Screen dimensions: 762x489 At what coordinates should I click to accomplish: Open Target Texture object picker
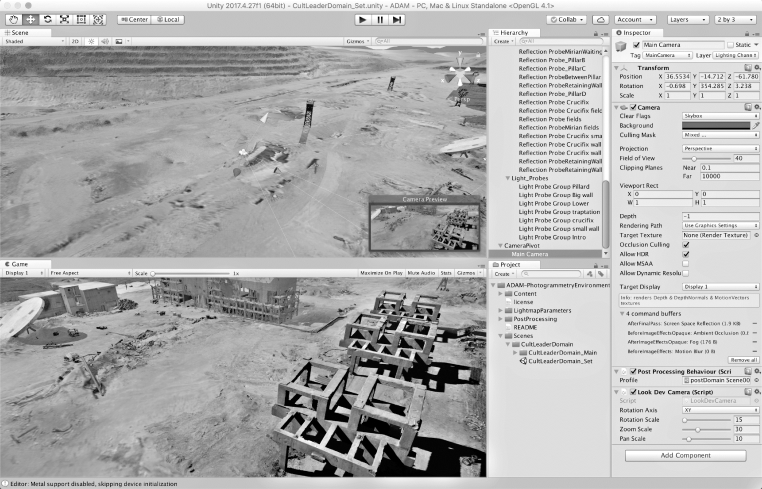pyautogui.click(x=757, y=235)
